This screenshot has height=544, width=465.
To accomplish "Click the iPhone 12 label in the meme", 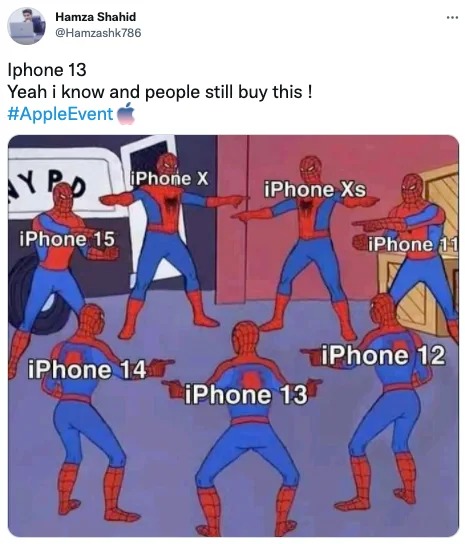I will pyautogui.click(x=383, y=355).
